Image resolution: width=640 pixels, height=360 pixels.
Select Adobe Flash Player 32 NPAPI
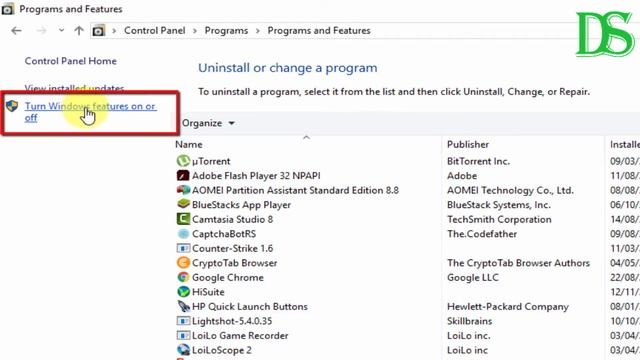click(256, 176)
